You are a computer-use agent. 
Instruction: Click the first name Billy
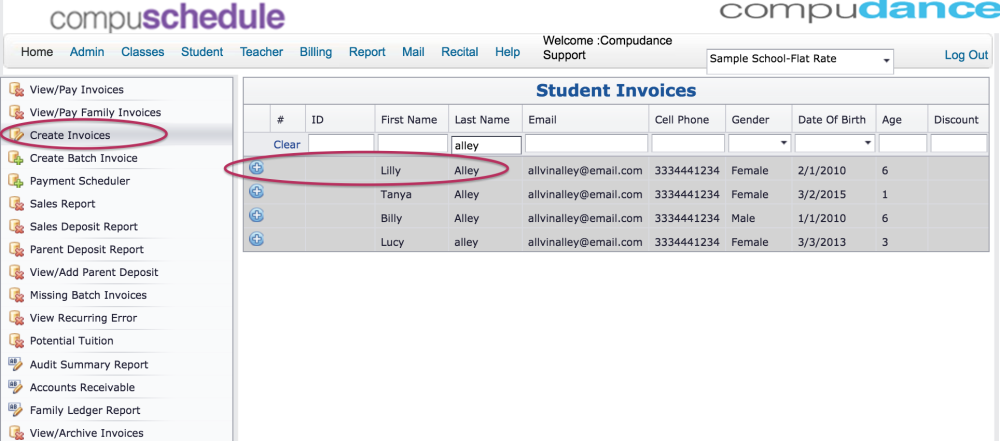click(392, 218)
